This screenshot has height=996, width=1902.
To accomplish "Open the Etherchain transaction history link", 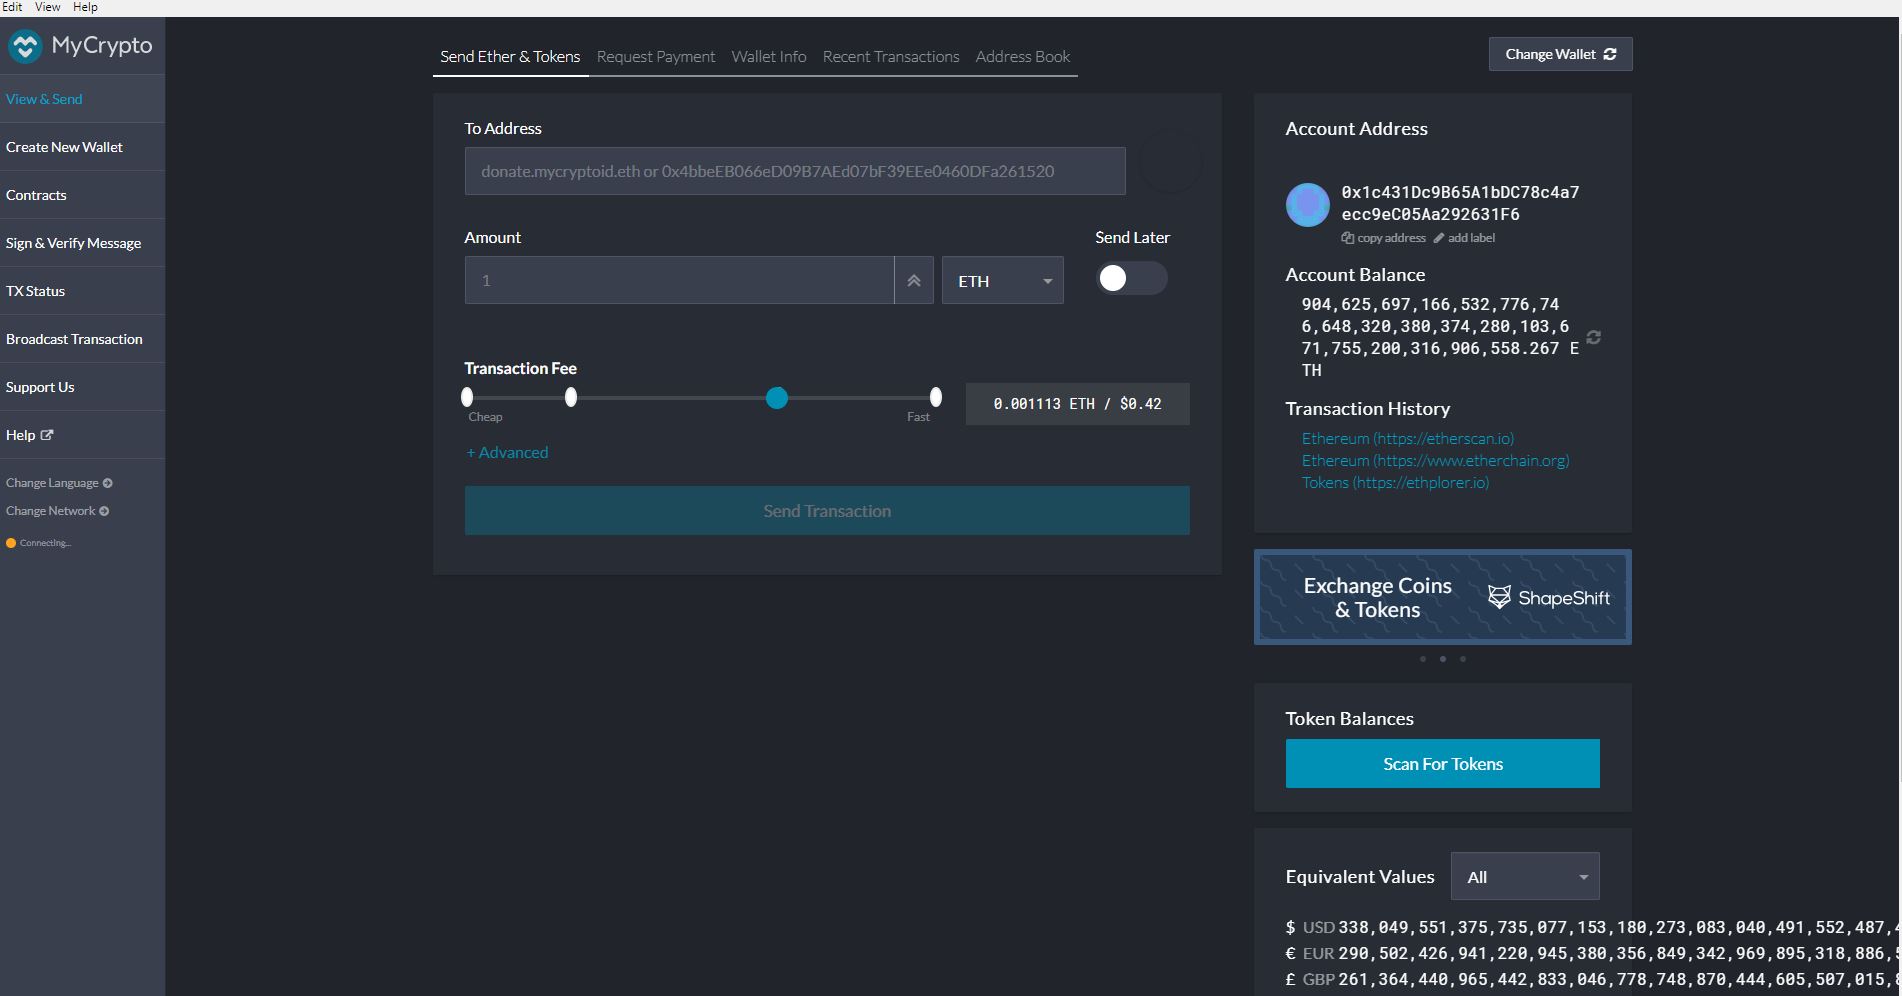I will click(x=1436, y=461).
